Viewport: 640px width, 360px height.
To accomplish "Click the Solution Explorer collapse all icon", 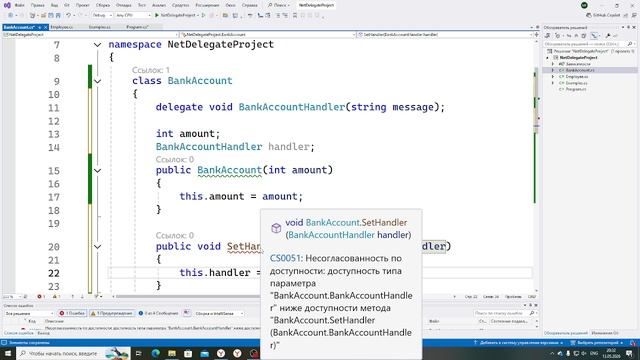I will point(576,36).
